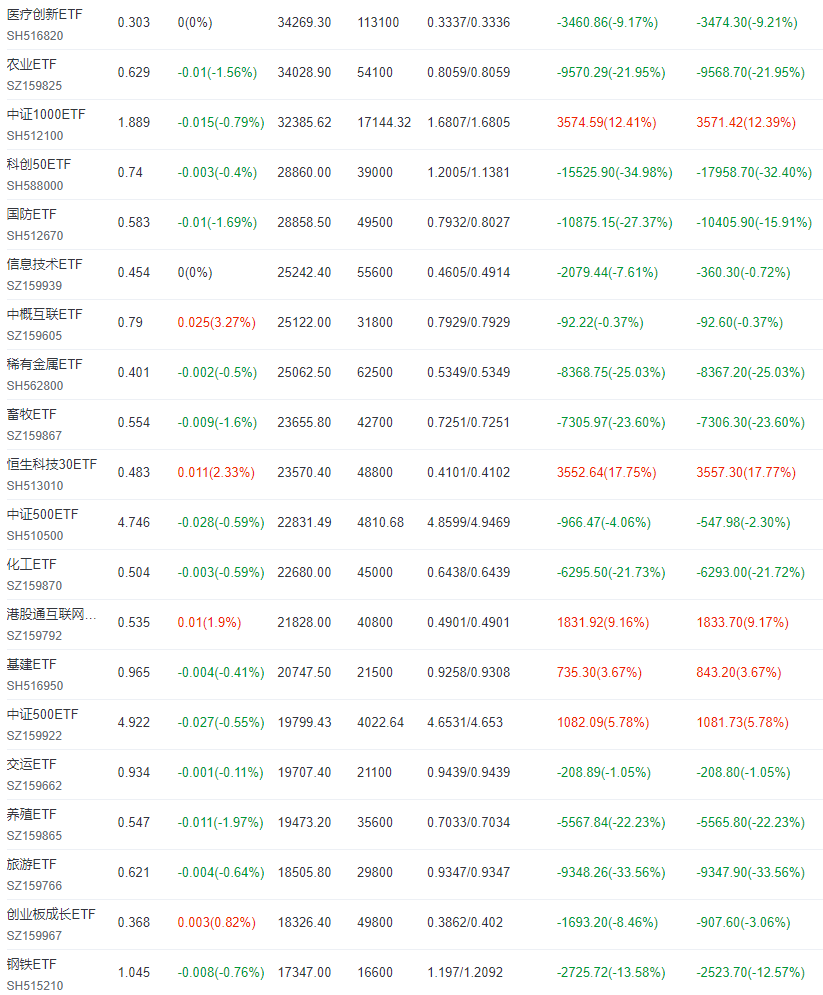This screenshot has height=995, width=823.
Task: Click code SH510500 under 中证500ETF
Action: (35, 536)
